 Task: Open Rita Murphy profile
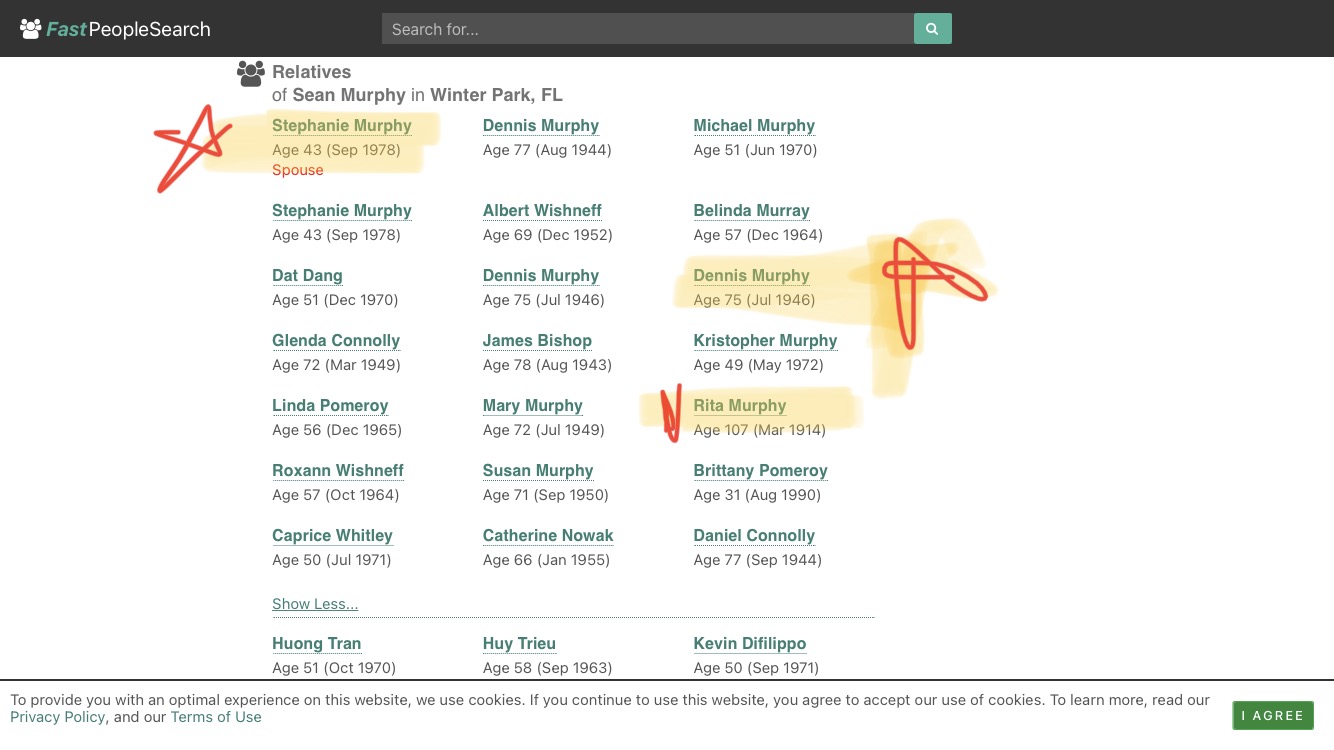pyautogui.click(x=740, y=405)
